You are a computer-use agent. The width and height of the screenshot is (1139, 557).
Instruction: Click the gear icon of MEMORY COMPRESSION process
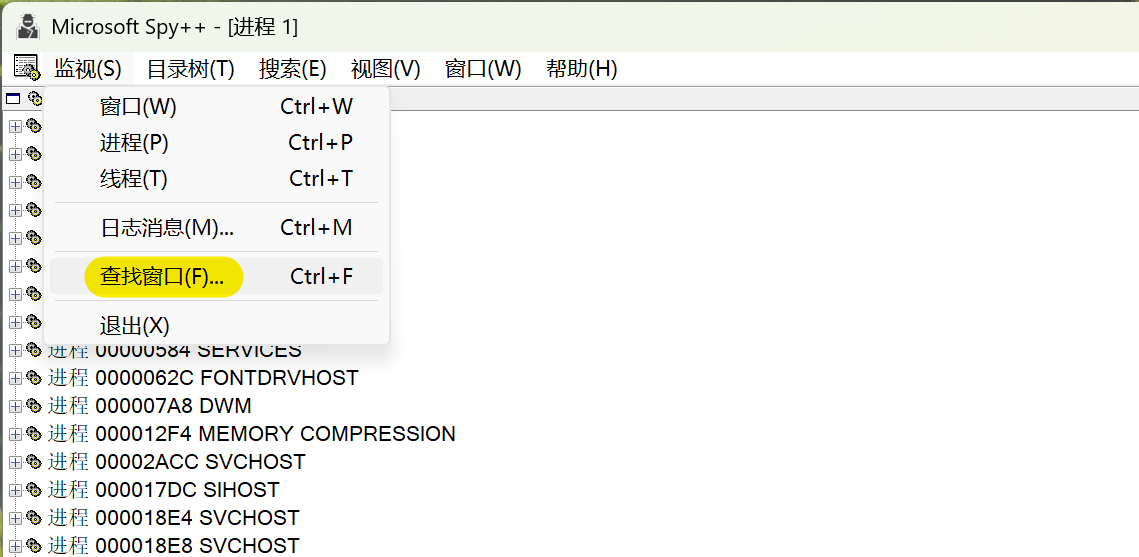pyautogui.click(x=34, y=434)
